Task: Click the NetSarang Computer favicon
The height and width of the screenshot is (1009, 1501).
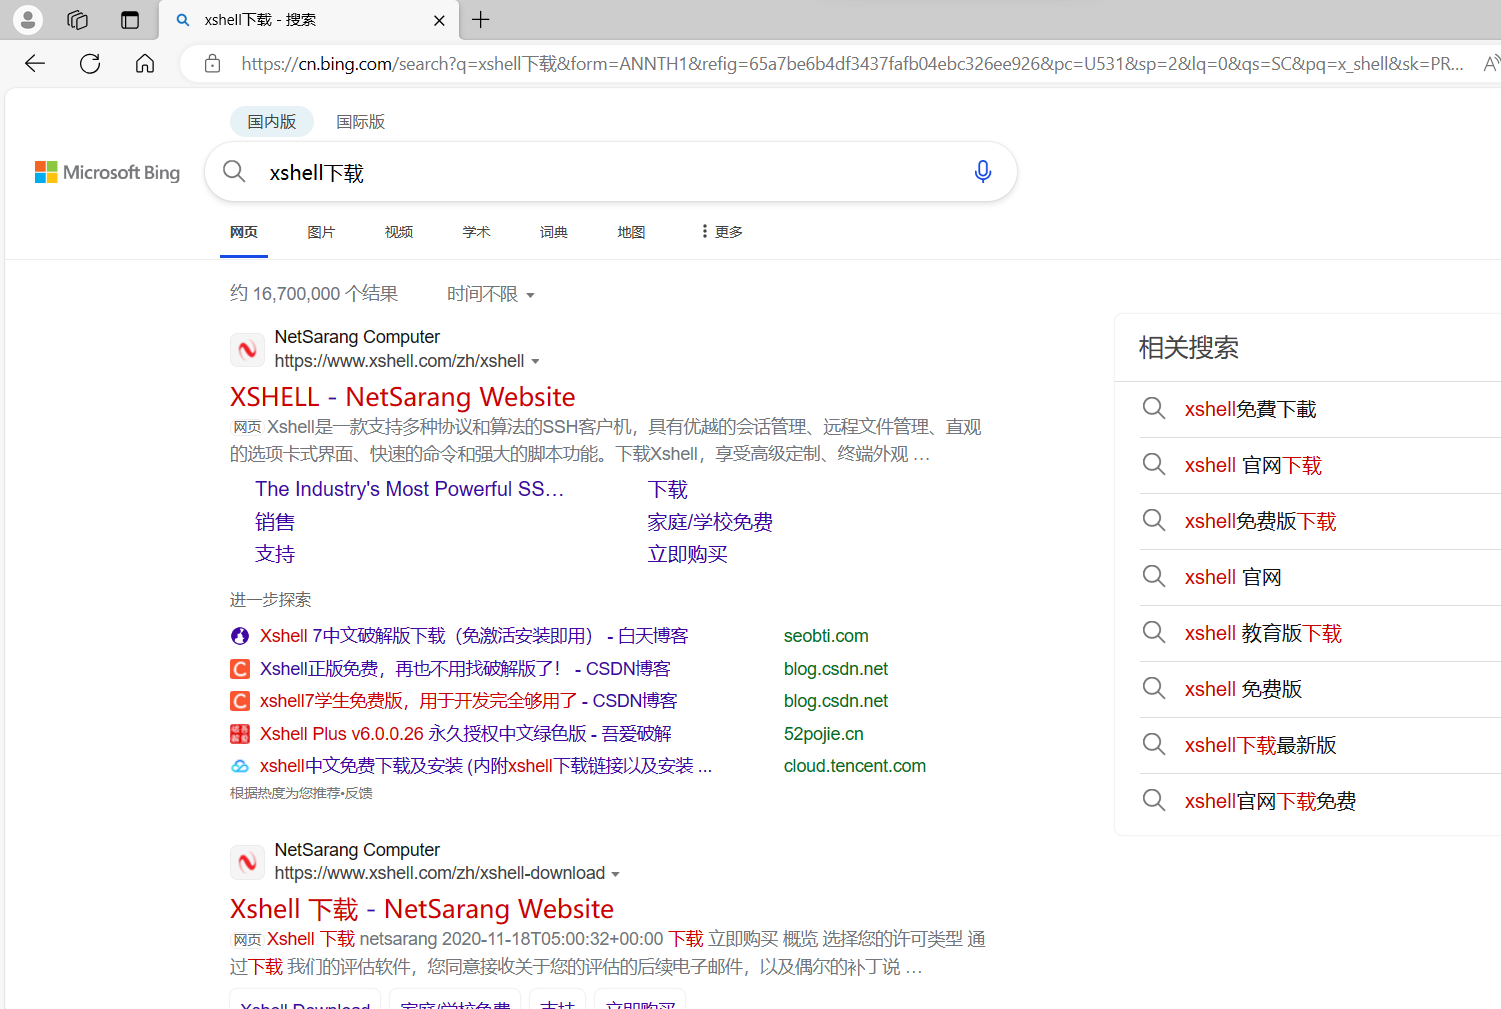Action: pyautogui.click(x=247, y=350)
